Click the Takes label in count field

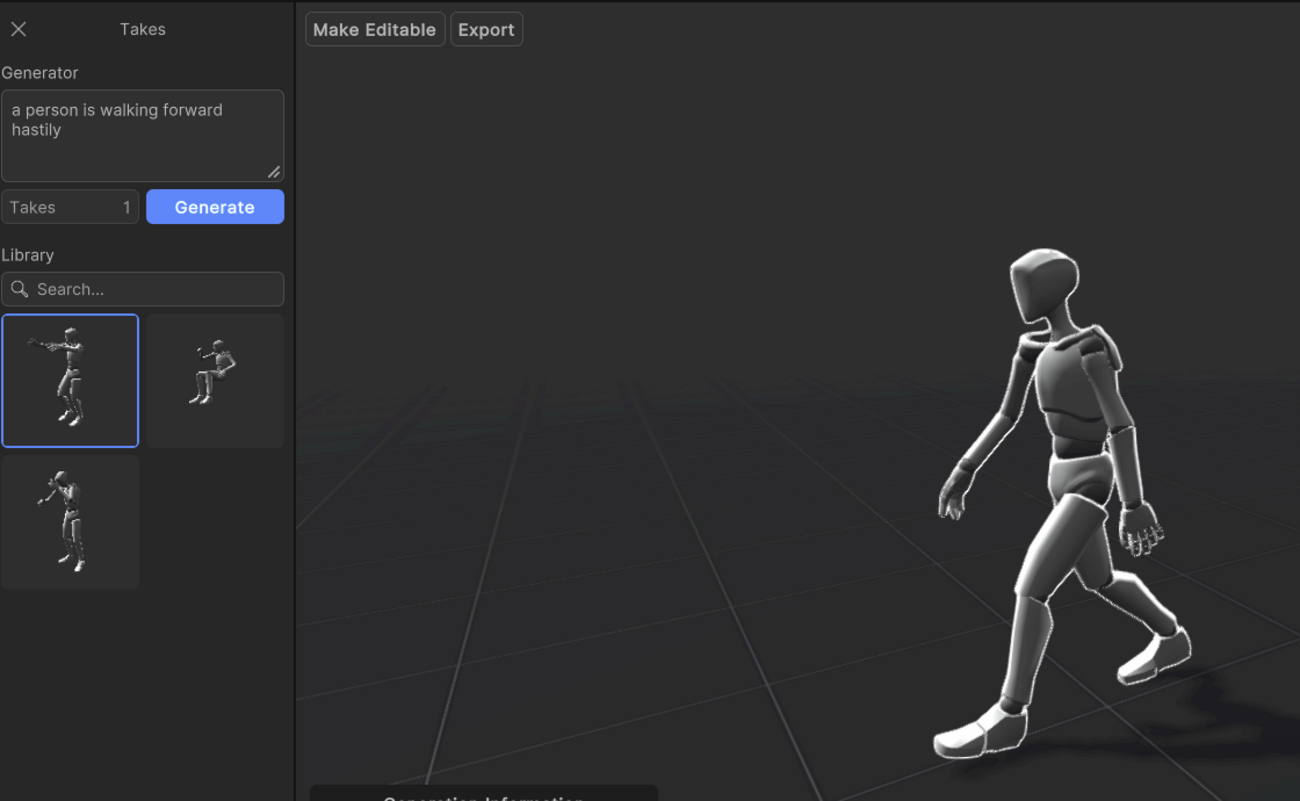(x=33, y=208)
